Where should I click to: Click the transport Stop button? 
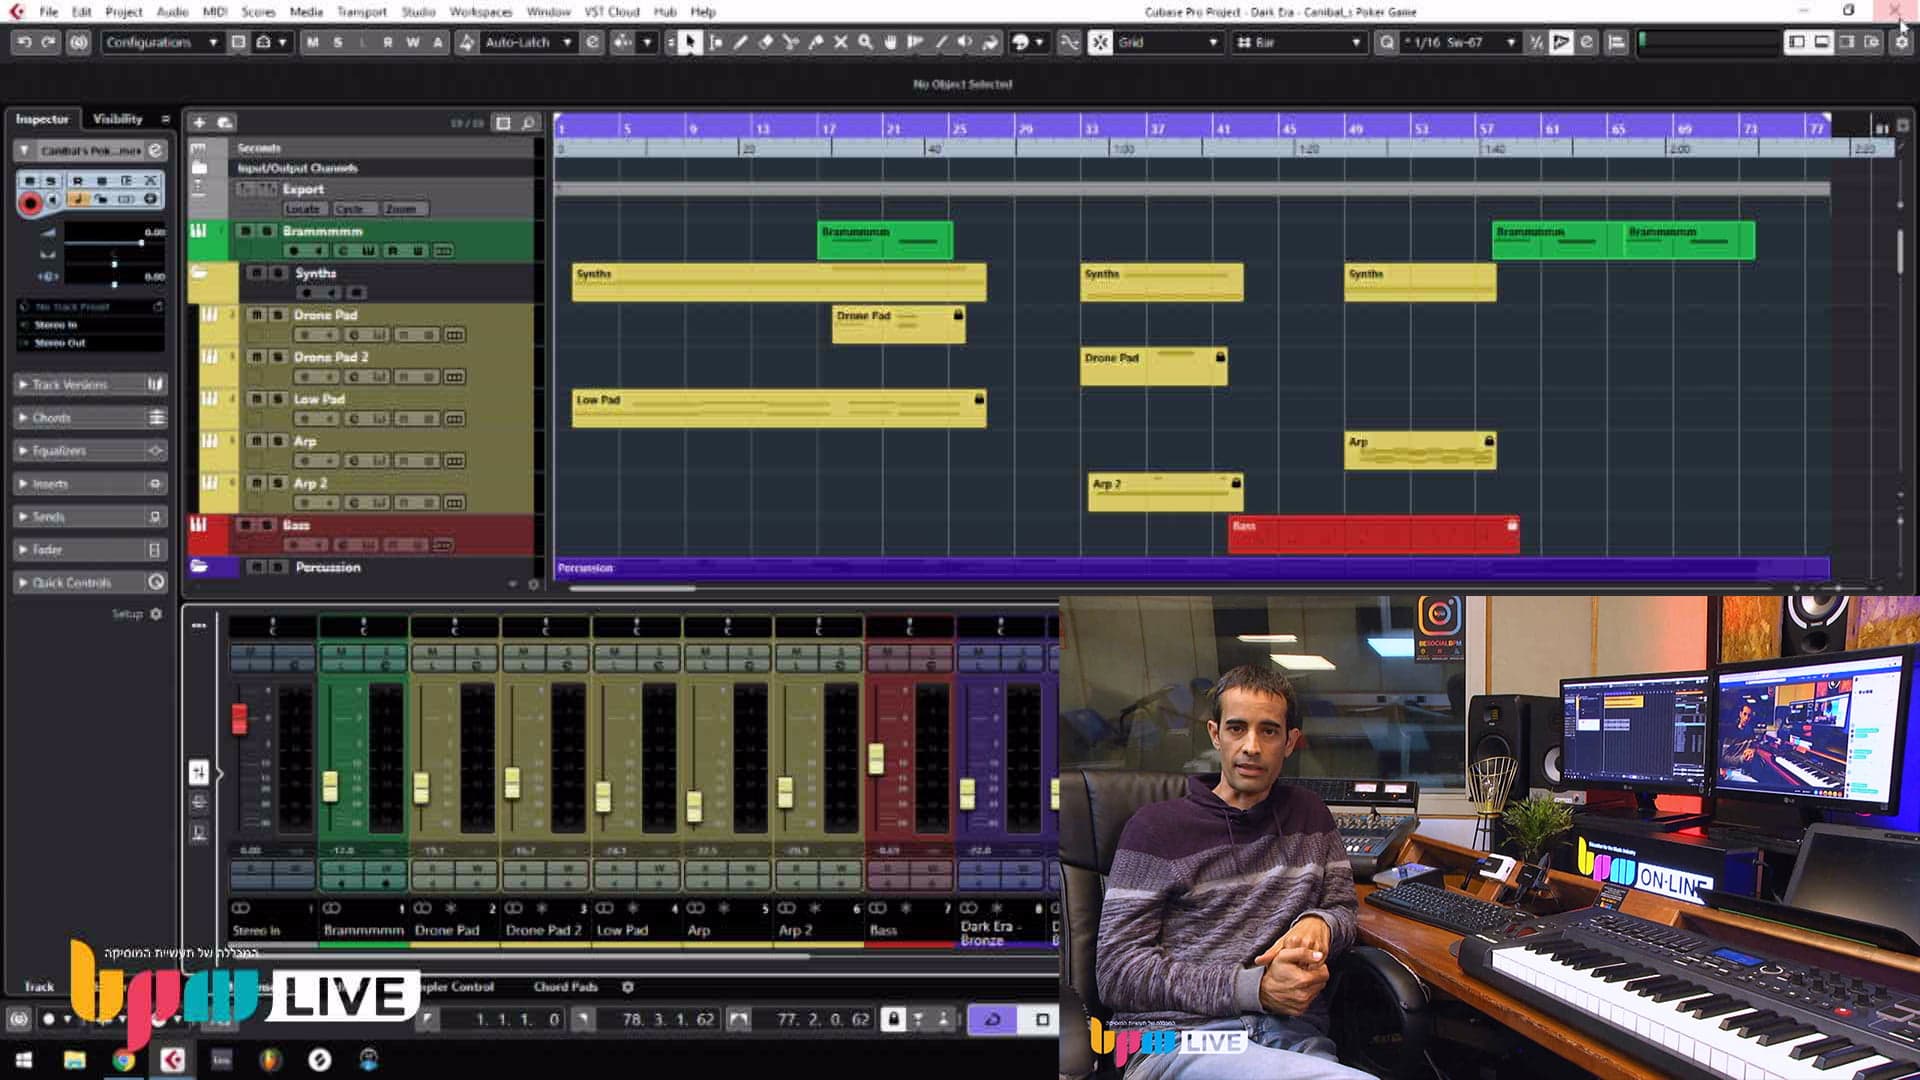click(1042, 1019)
